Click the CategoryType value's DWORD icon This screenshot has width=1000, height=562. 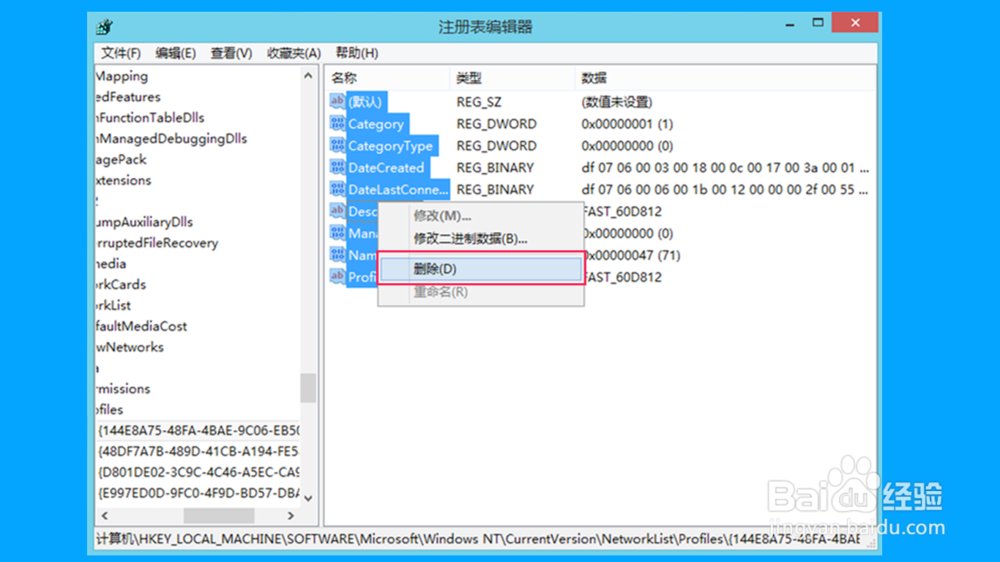pos(337,145)
